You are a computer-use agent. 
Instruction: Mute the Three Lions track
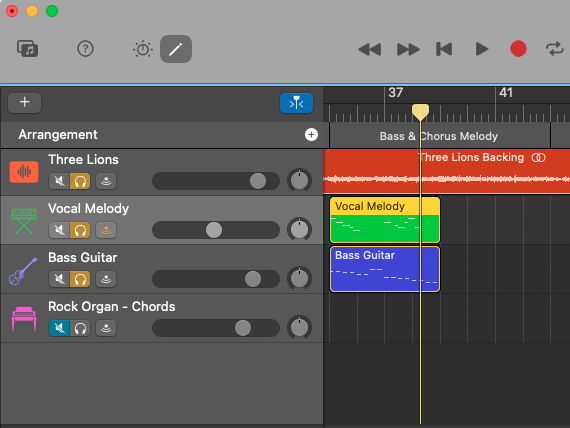[x=59, y=181]
